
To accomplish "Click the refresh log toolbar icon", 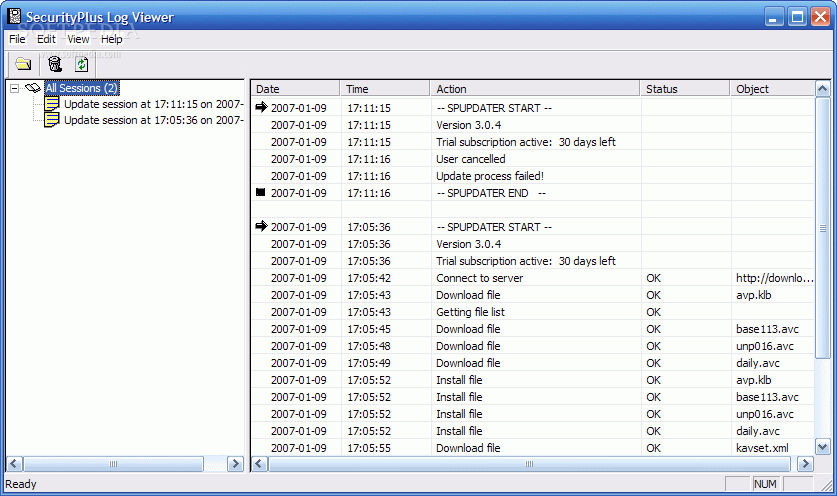I will (82, 65).
